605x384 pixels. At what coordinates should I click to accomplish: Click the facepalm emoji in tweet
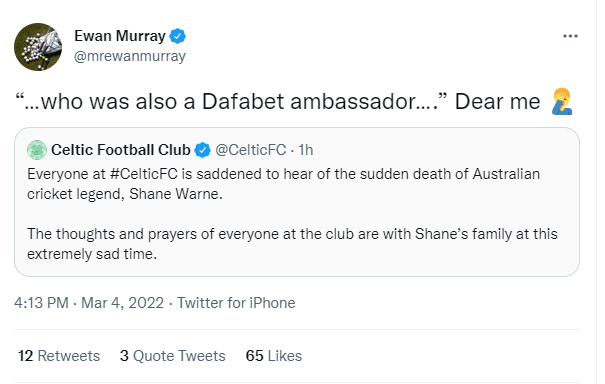tap(562, 101)
